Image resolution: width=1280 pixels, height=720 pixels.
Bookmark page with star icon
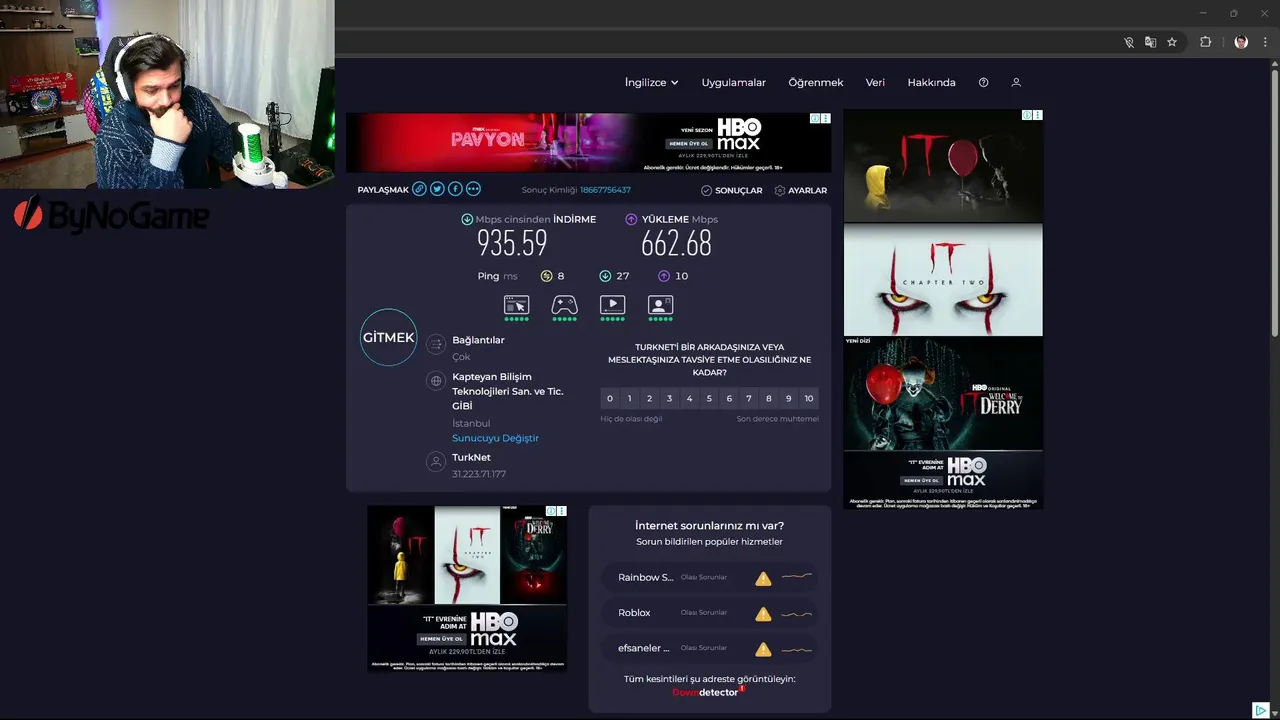pyautogui.click(x=1172, y=42)
